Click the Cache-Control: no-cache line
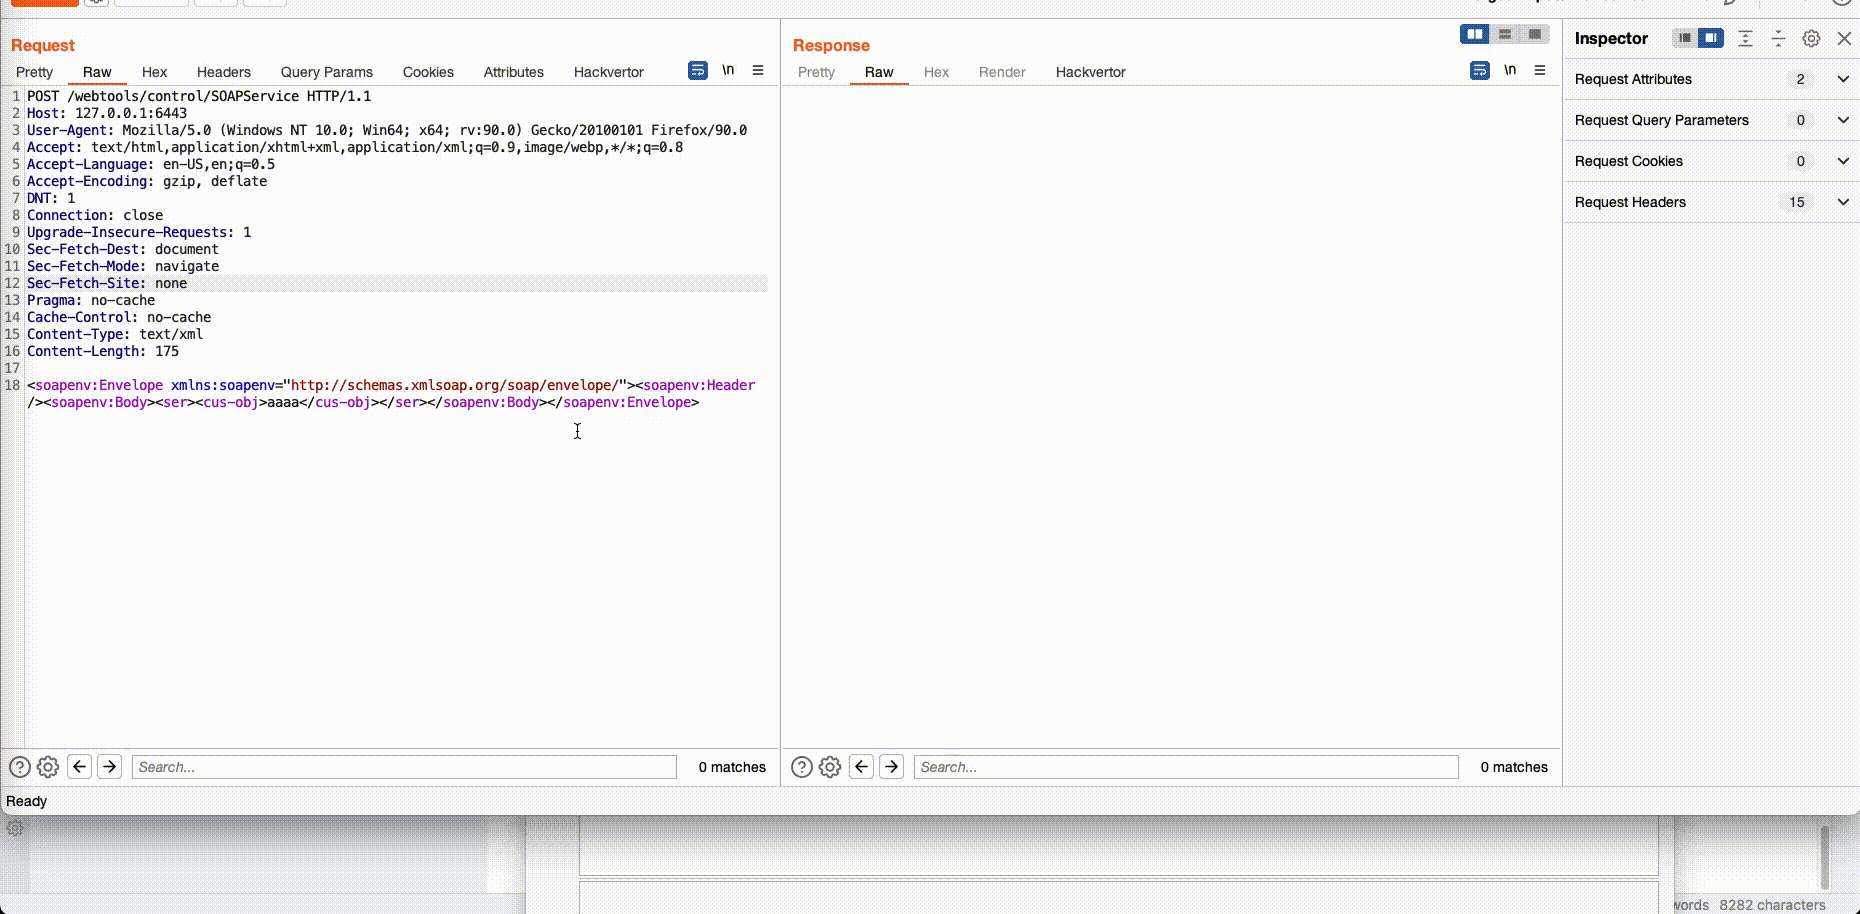 (119, 317)
